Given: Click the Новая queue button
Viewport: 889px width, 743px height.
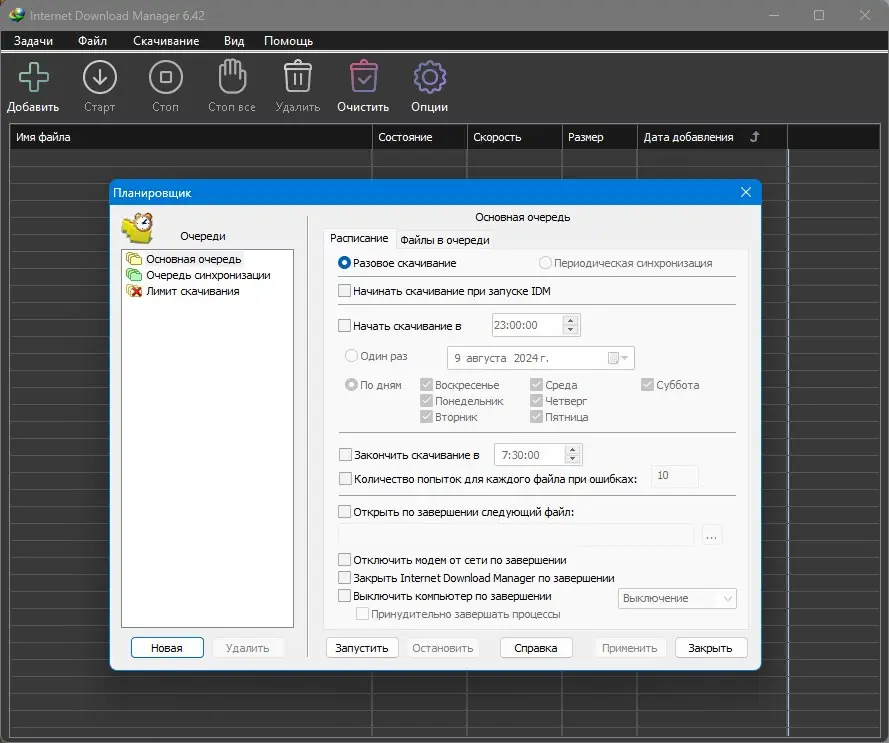Looking at the screenshot, I should 167,648.
